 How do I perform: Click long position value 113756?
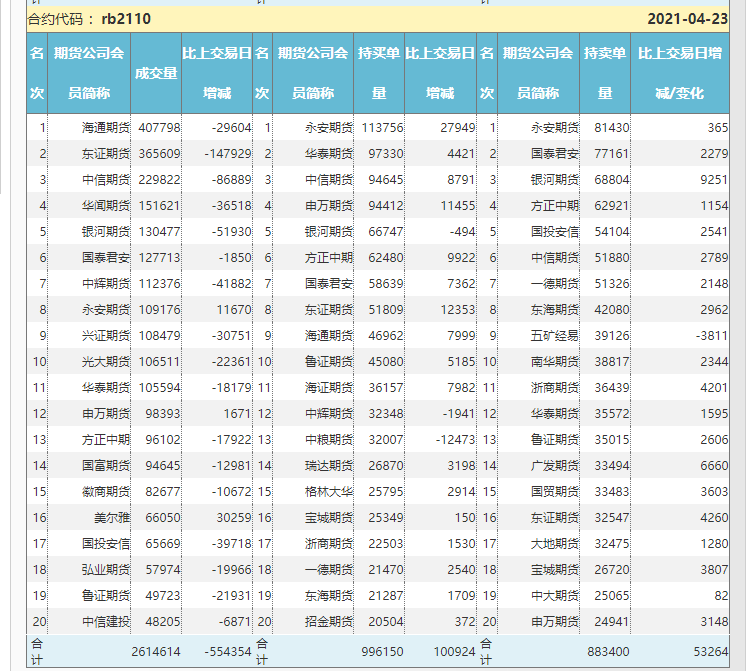383,128
